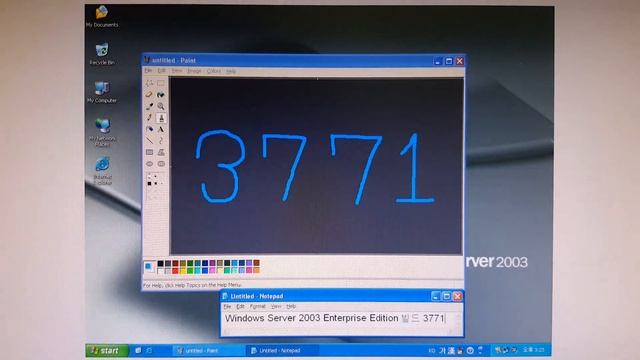Screen dimensions: 640x360
Task: Select the Brush tool in Paint
Action: click(x=161, y=118)
